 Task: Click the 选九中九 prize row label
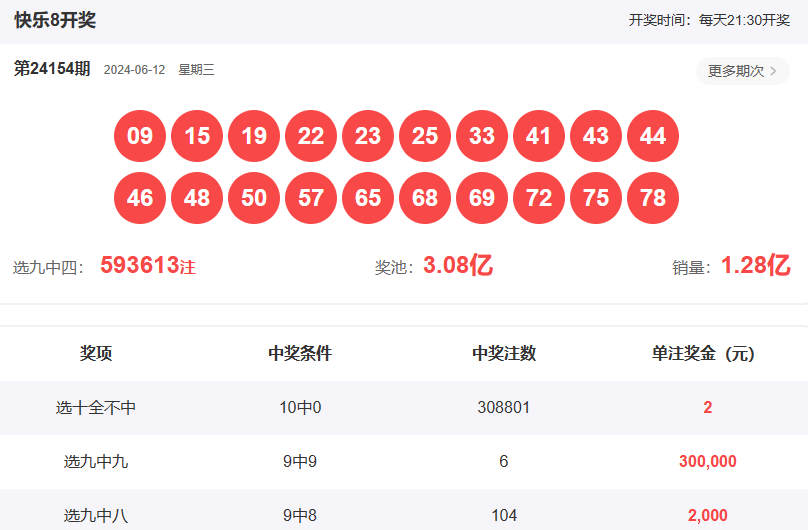point(96,461)
